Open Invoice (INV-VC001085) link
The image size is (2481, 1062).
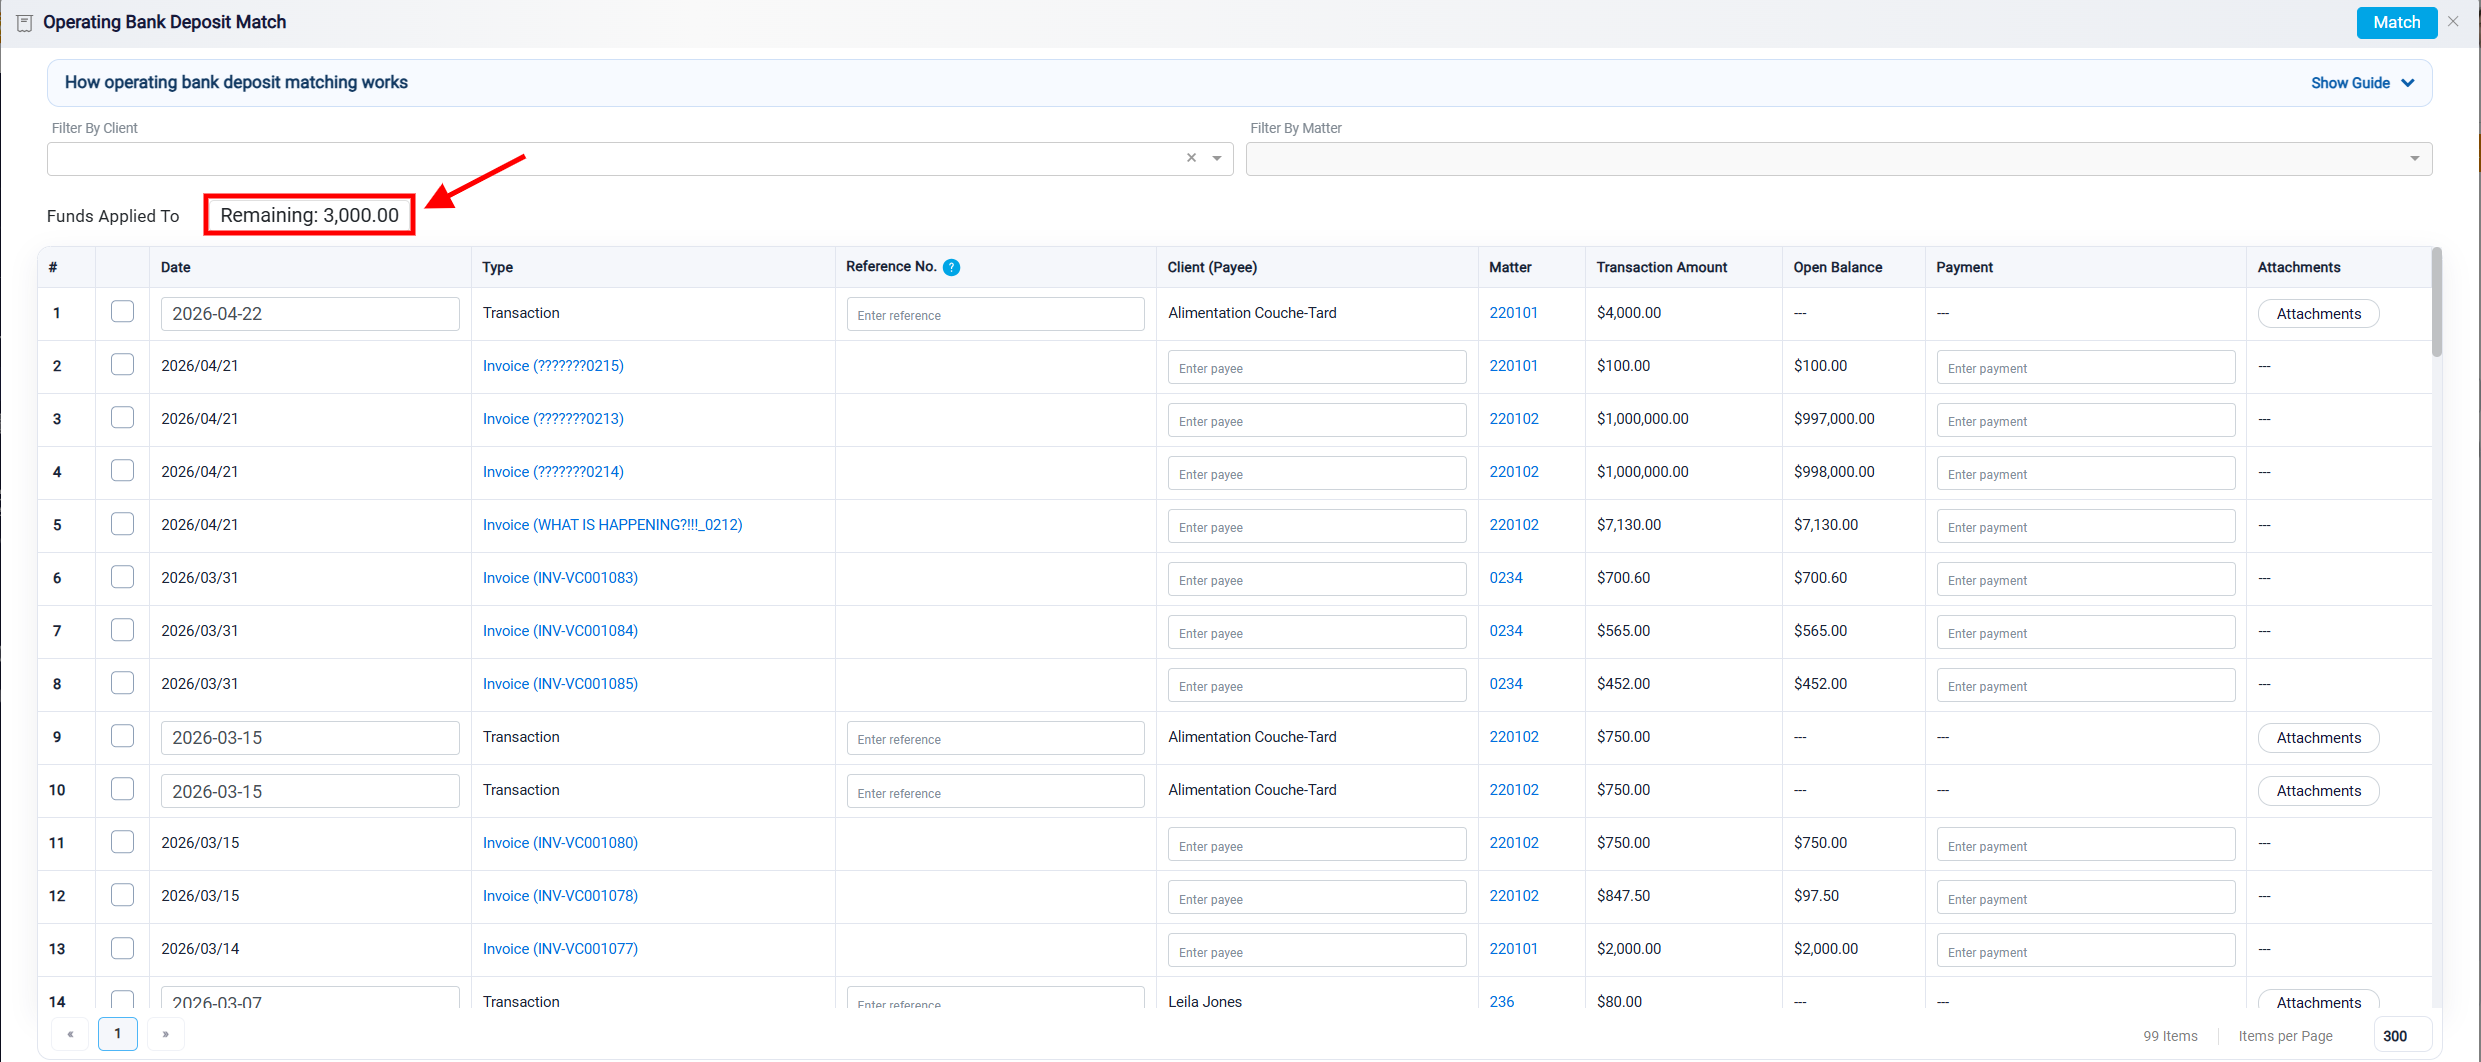(560, 684)
